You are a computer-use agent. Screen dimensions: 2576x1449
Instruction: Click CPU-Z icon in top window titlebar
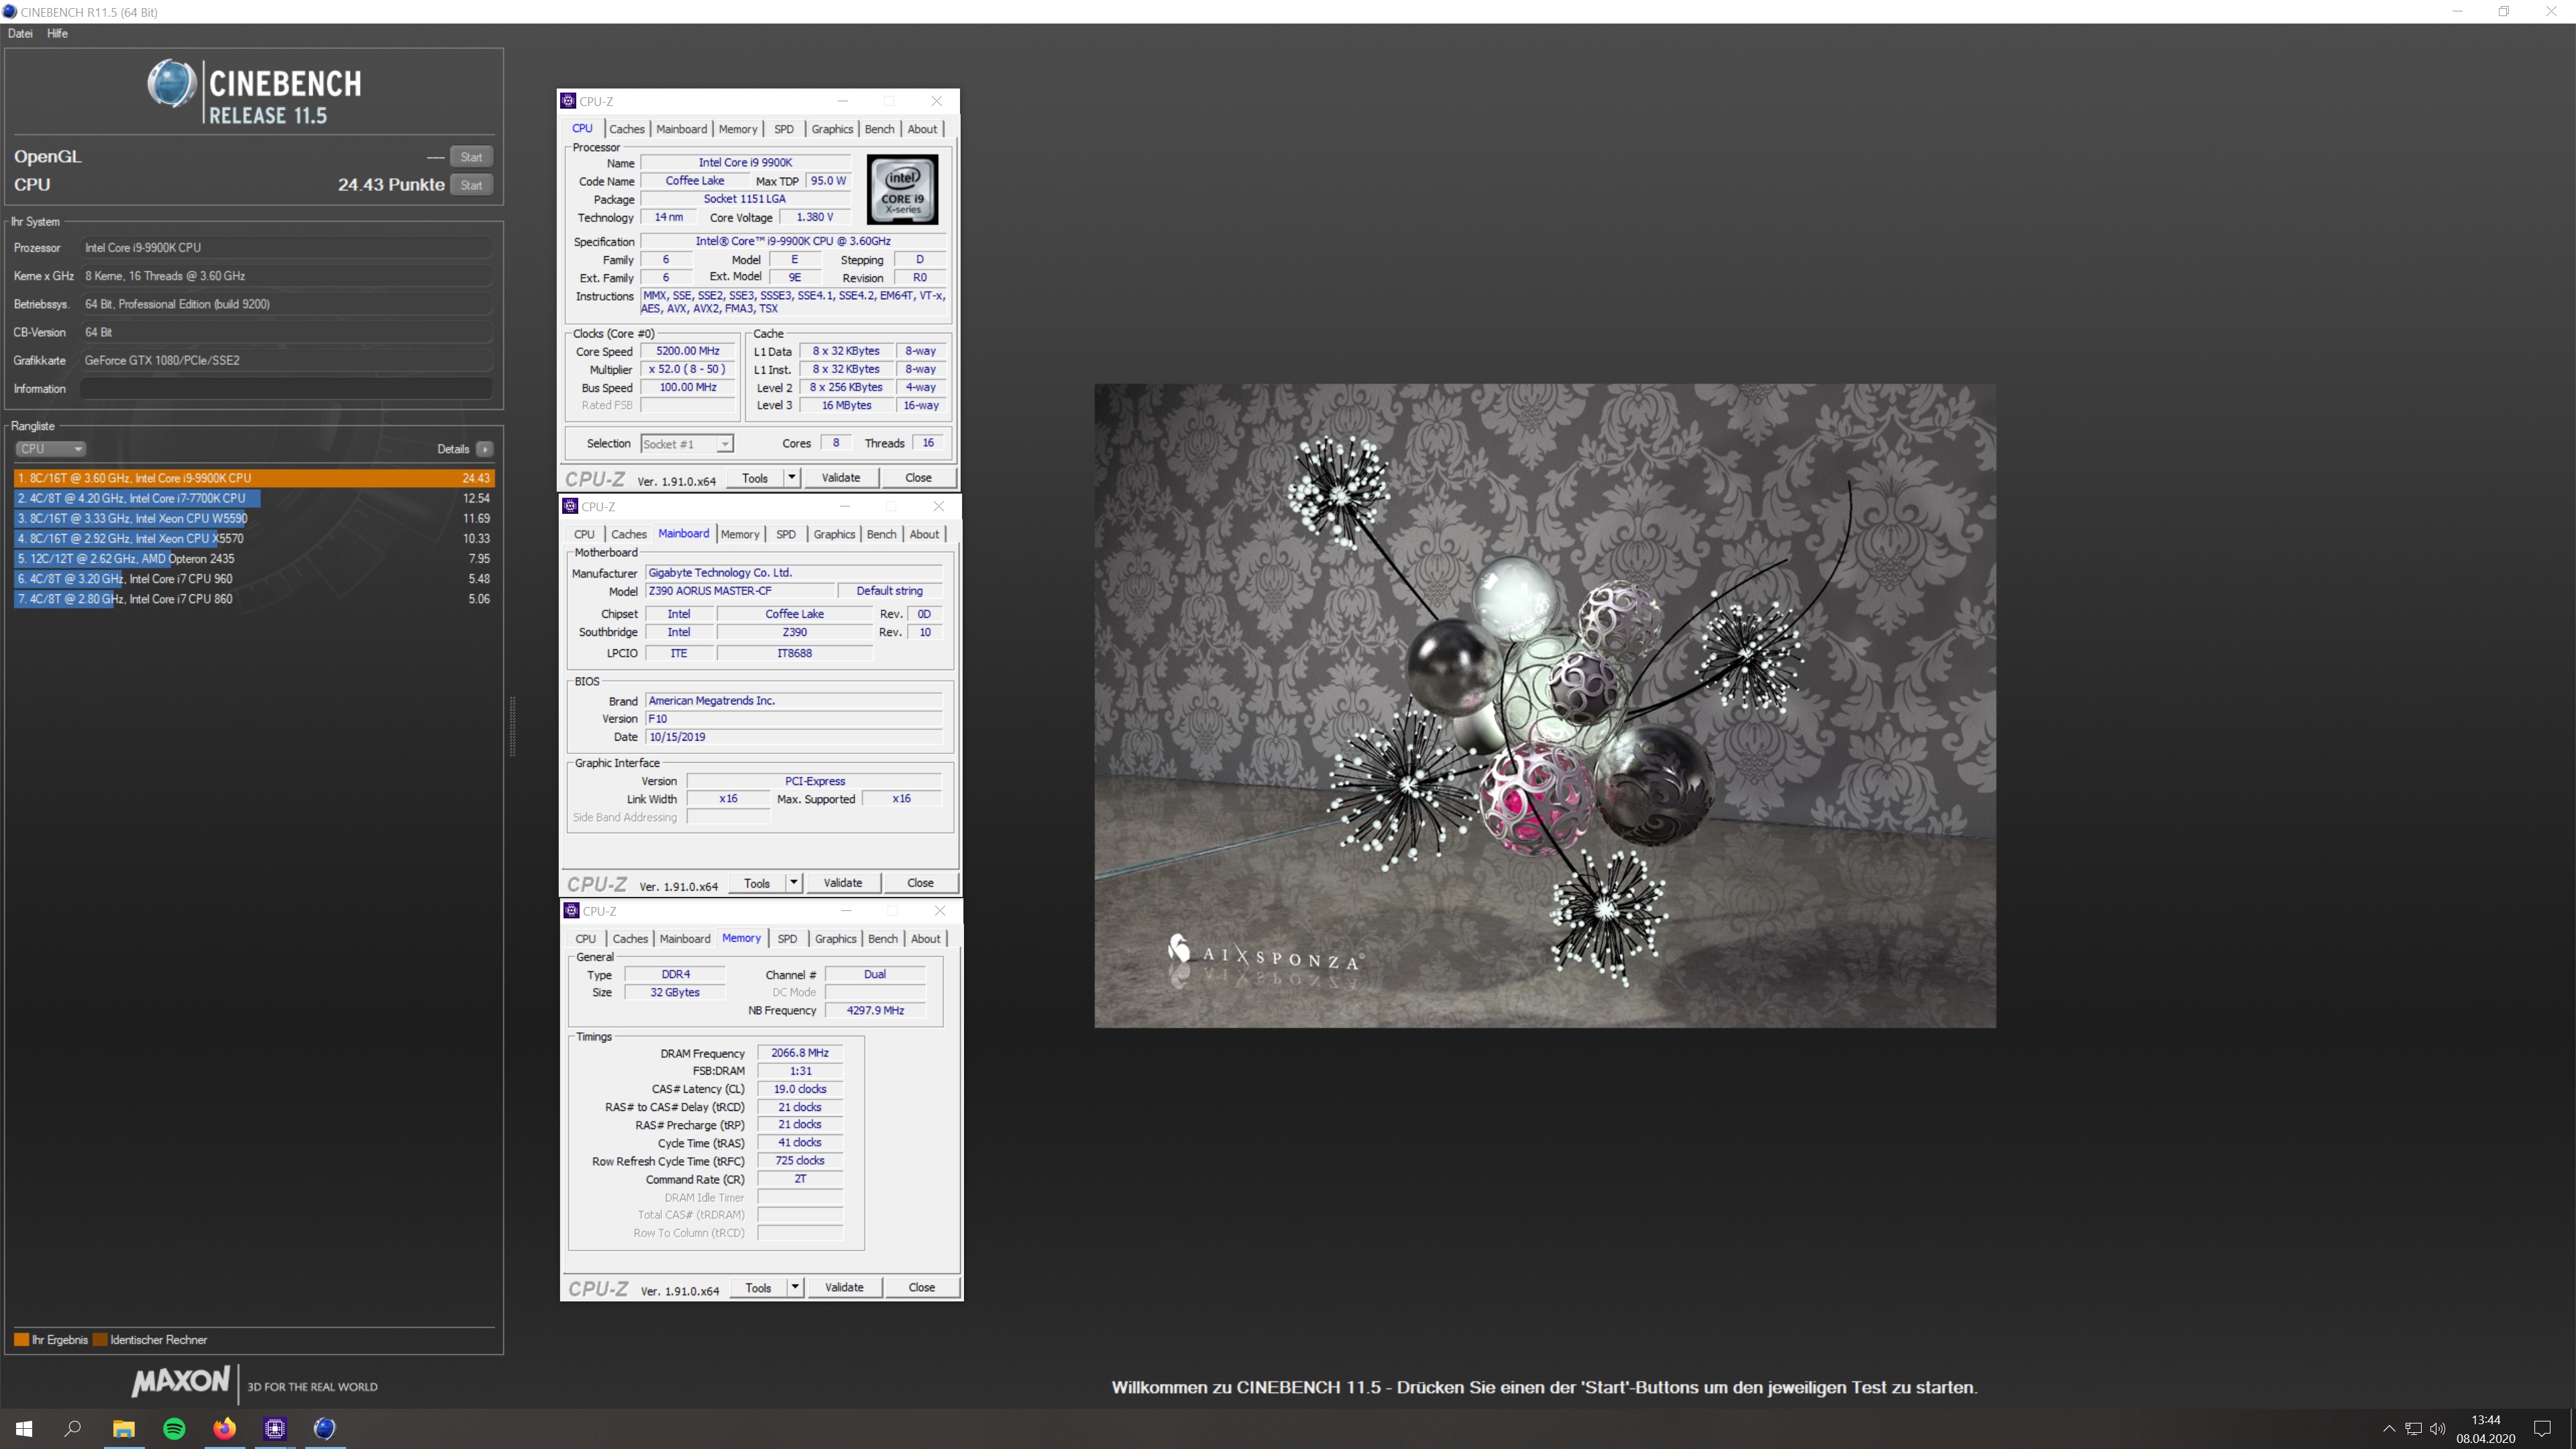coord(568,101)
